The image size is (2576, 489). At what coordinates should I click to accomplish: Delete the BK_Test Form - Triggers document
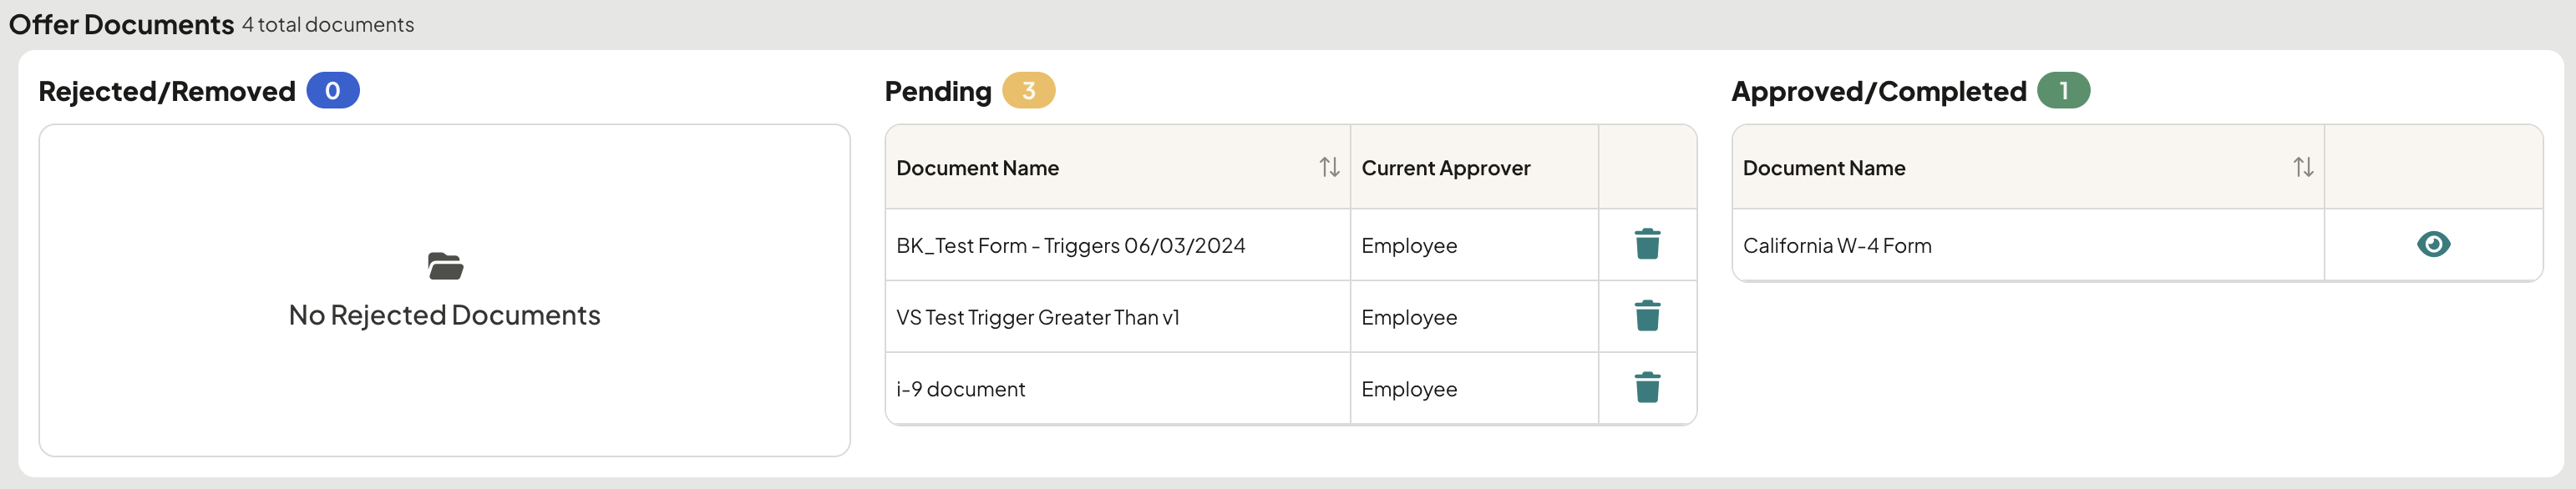pyautogui.click(x=1647, y=244)
